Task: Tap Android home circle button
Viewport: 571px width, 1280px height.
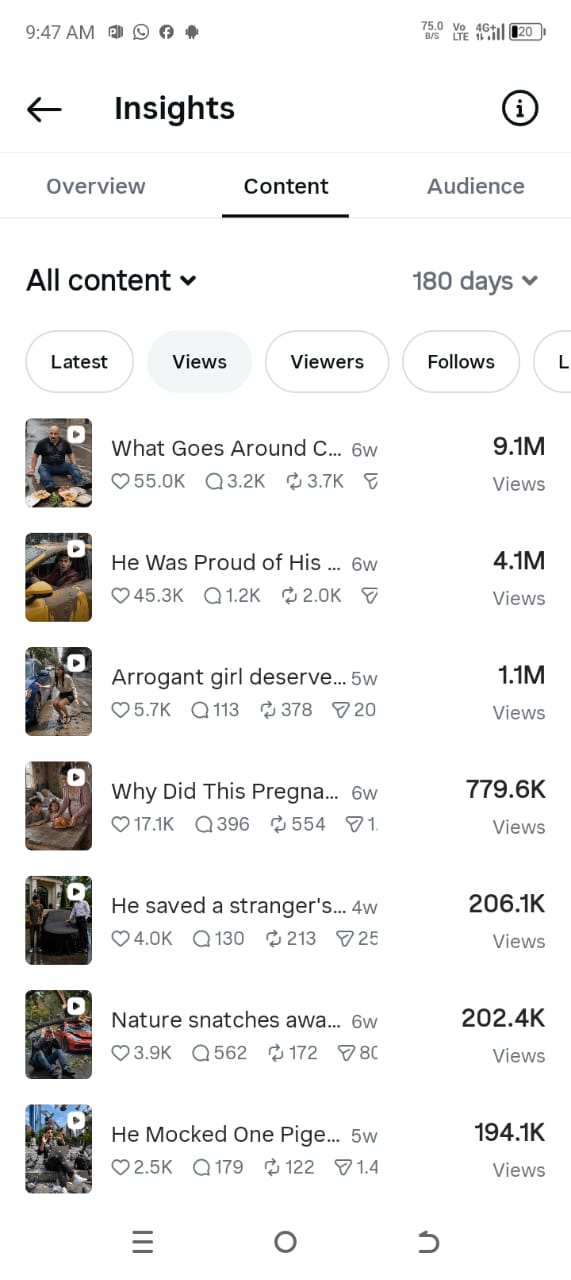Action: (285, 1242)
